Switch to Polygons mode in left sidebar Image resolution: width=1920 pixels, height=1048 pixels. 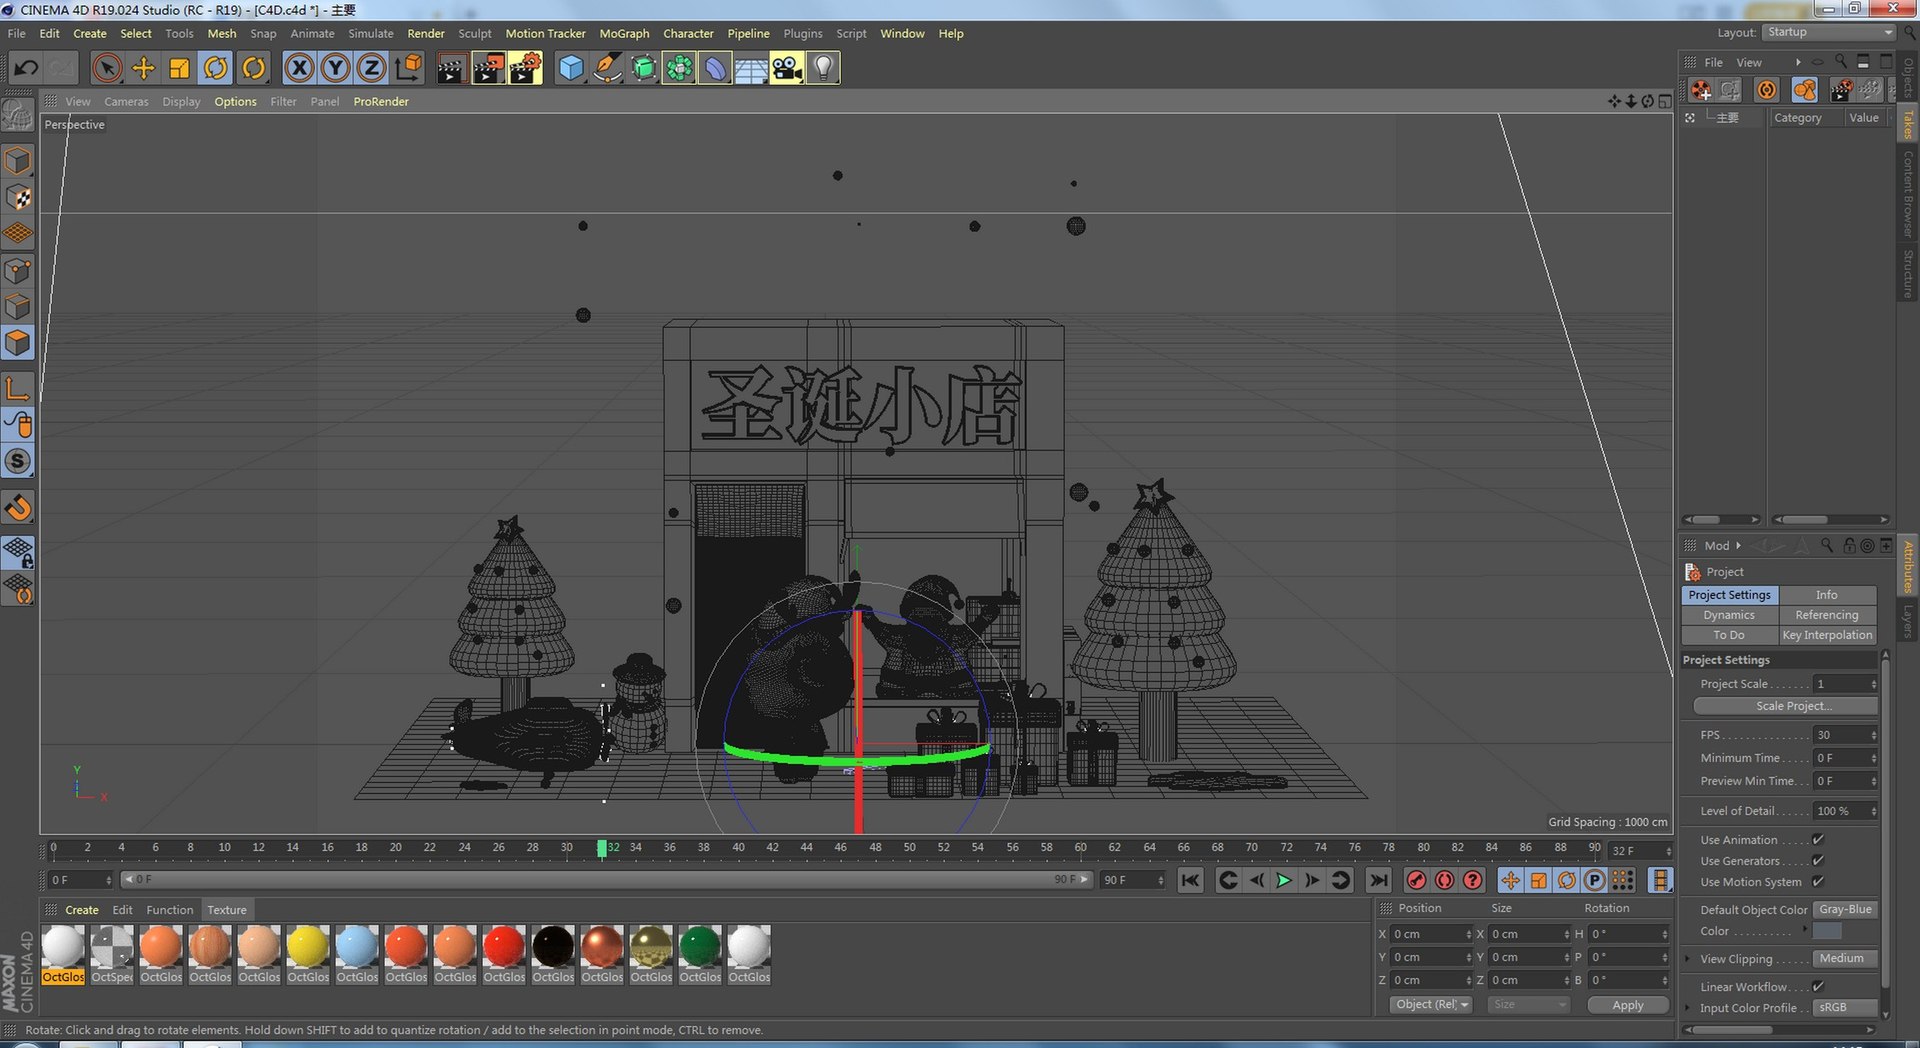pyautogui.click(x=18, y=343)
